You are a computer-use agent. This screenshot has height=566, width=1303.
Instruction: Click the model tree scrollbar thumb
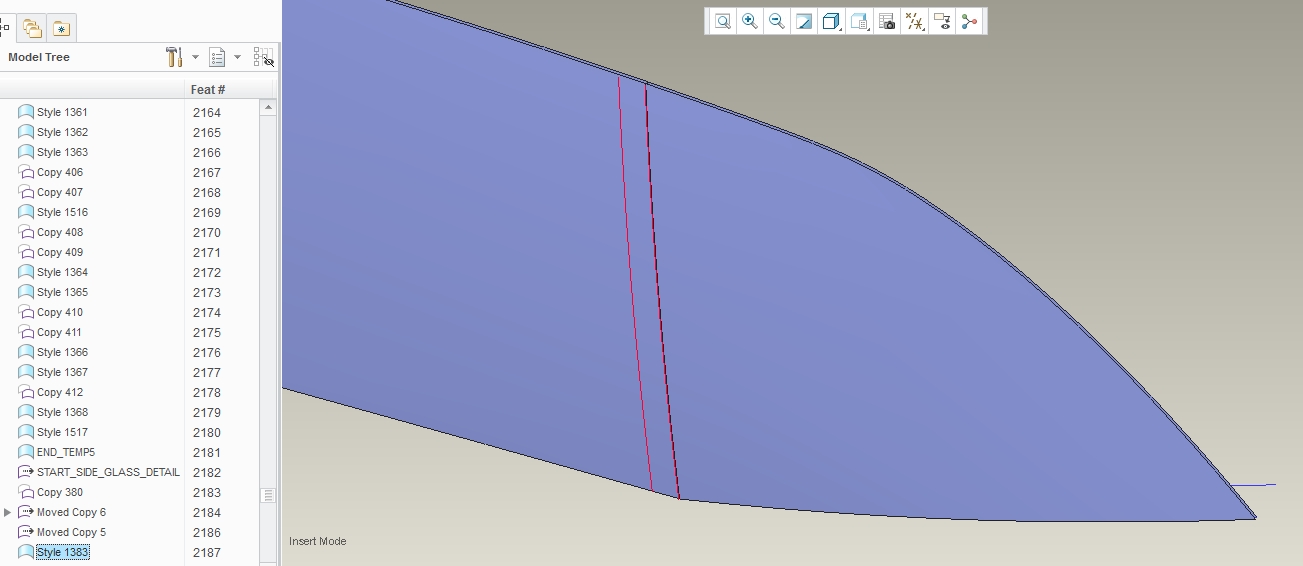268,495
